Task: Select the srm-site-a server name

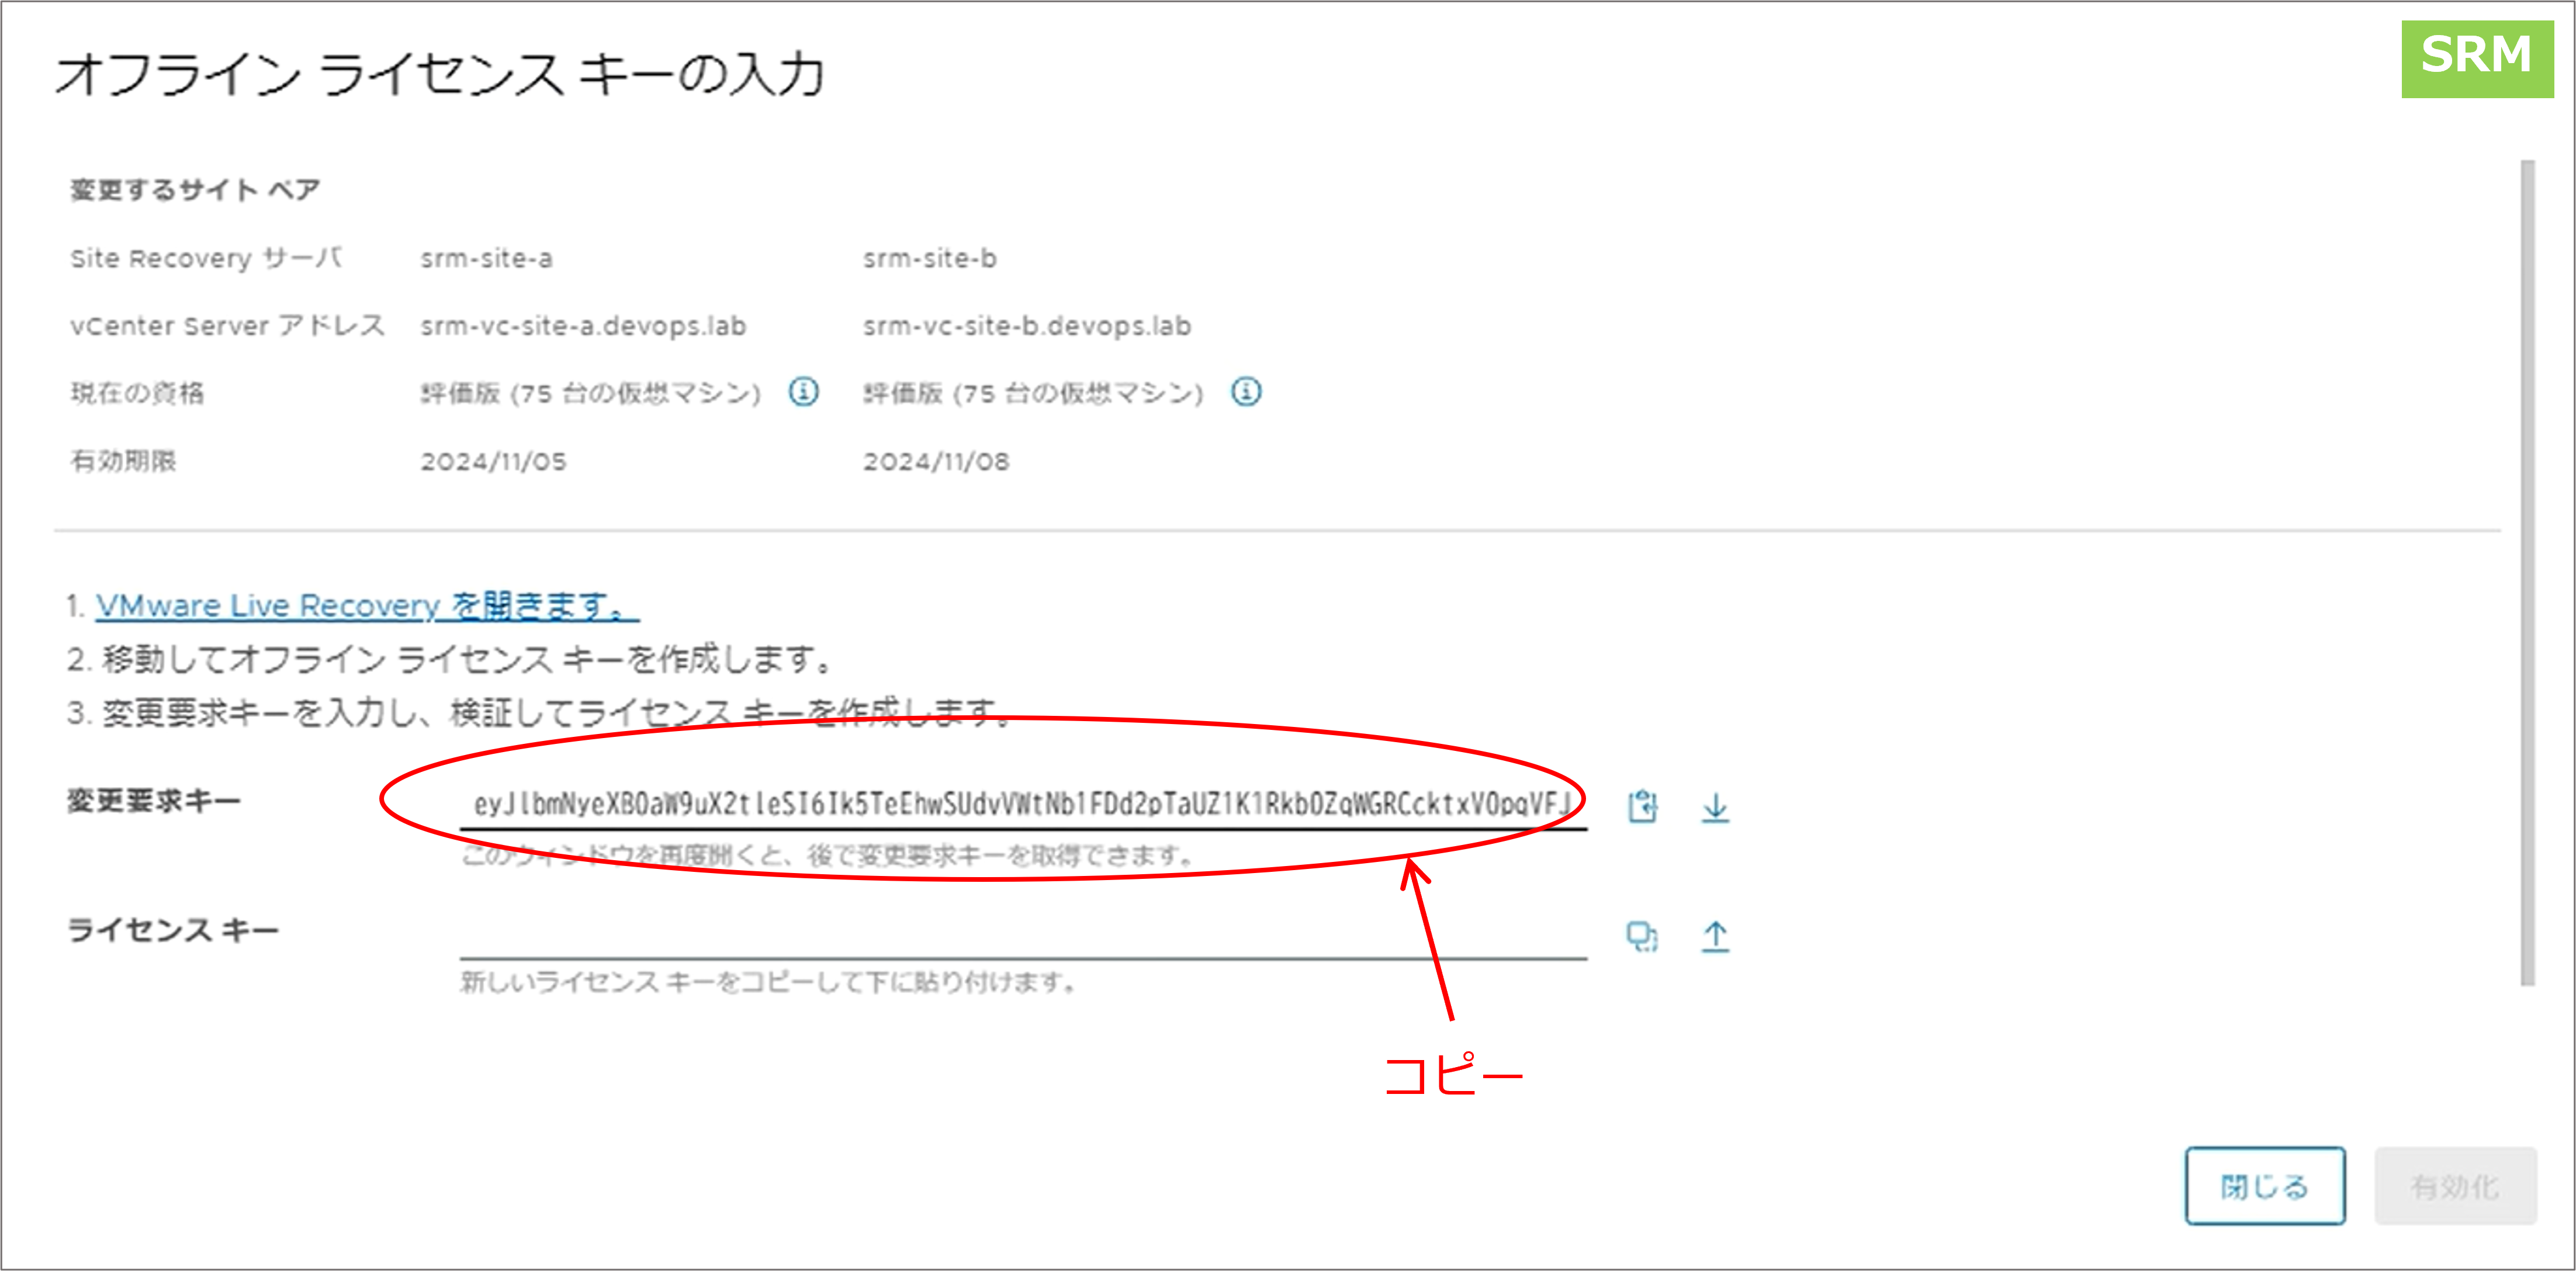Action: coord(486,258)
